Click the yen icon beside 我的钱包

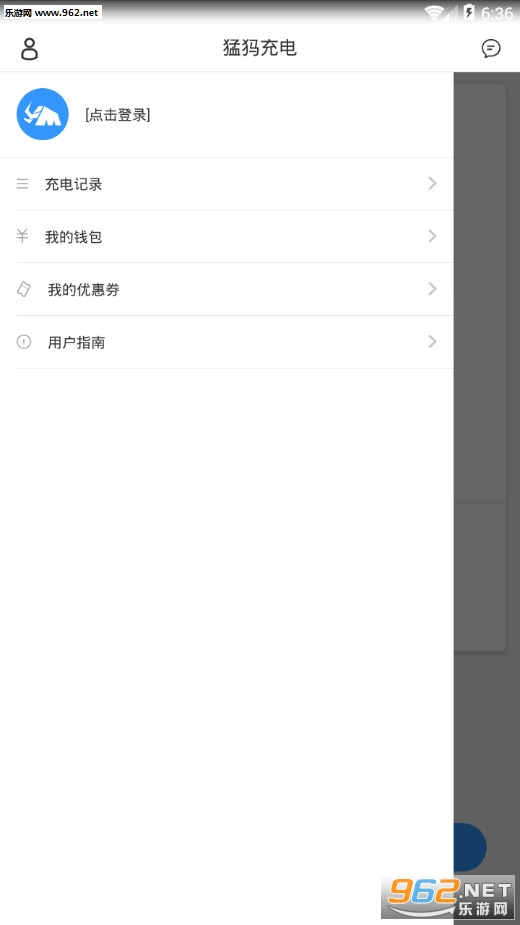point(22,237)
